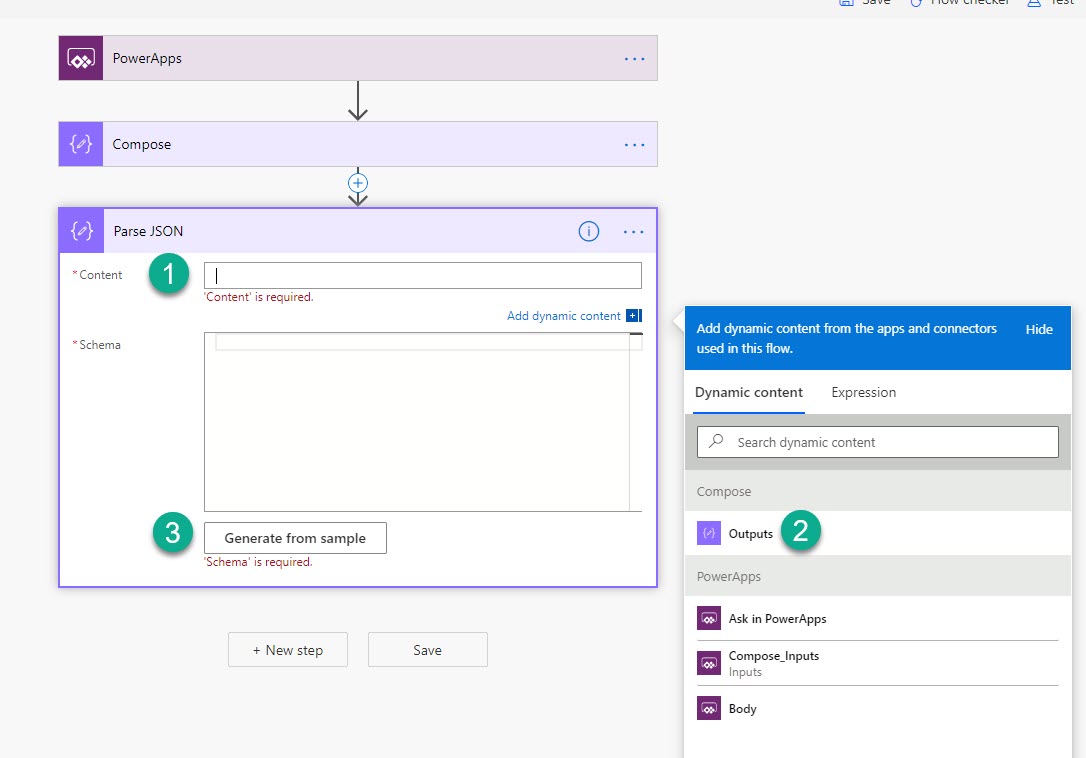Click the Body item icon
The image size is (1086, 758).
[x=709, y=708]
